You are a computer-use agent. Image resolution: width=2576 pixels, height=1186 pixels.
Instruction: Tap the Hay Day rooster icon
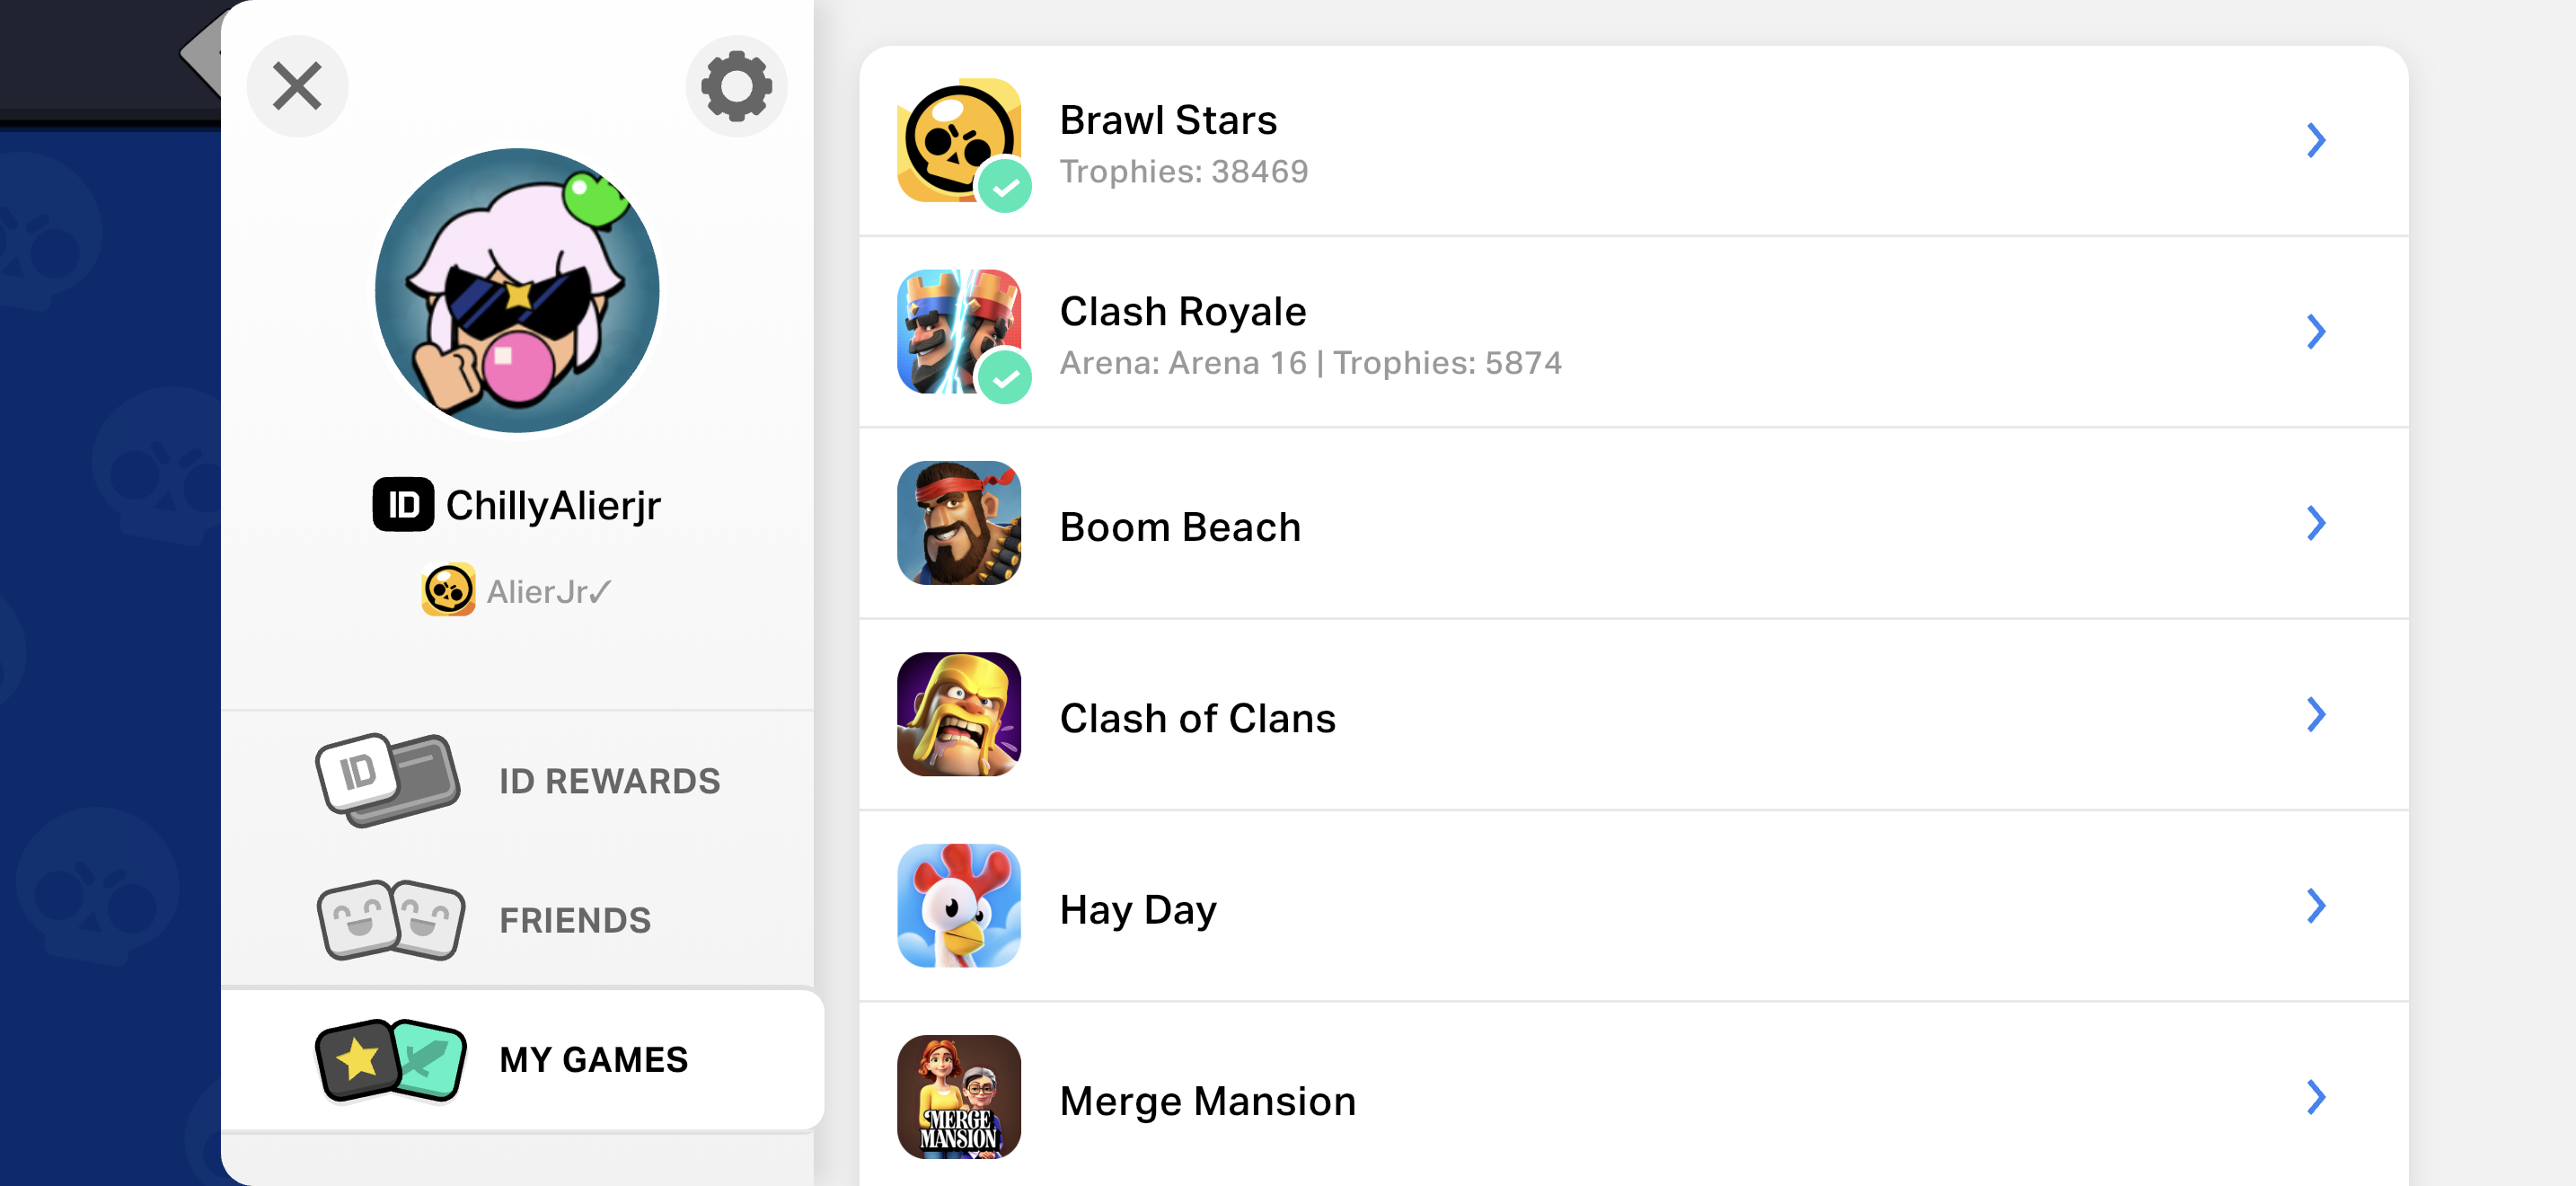pos(959,906)
